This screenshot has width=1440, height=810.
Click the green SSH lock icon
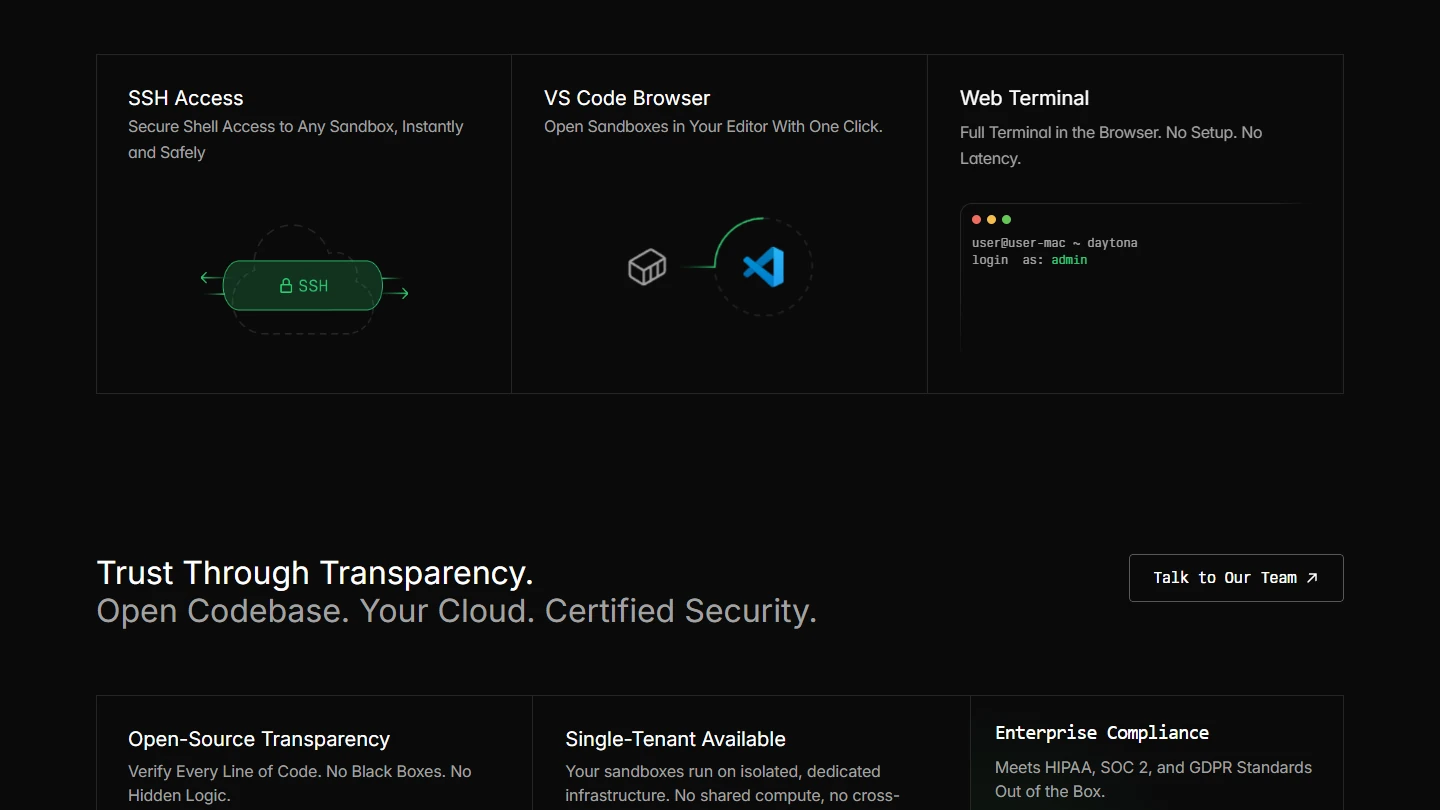coord(286,286)
